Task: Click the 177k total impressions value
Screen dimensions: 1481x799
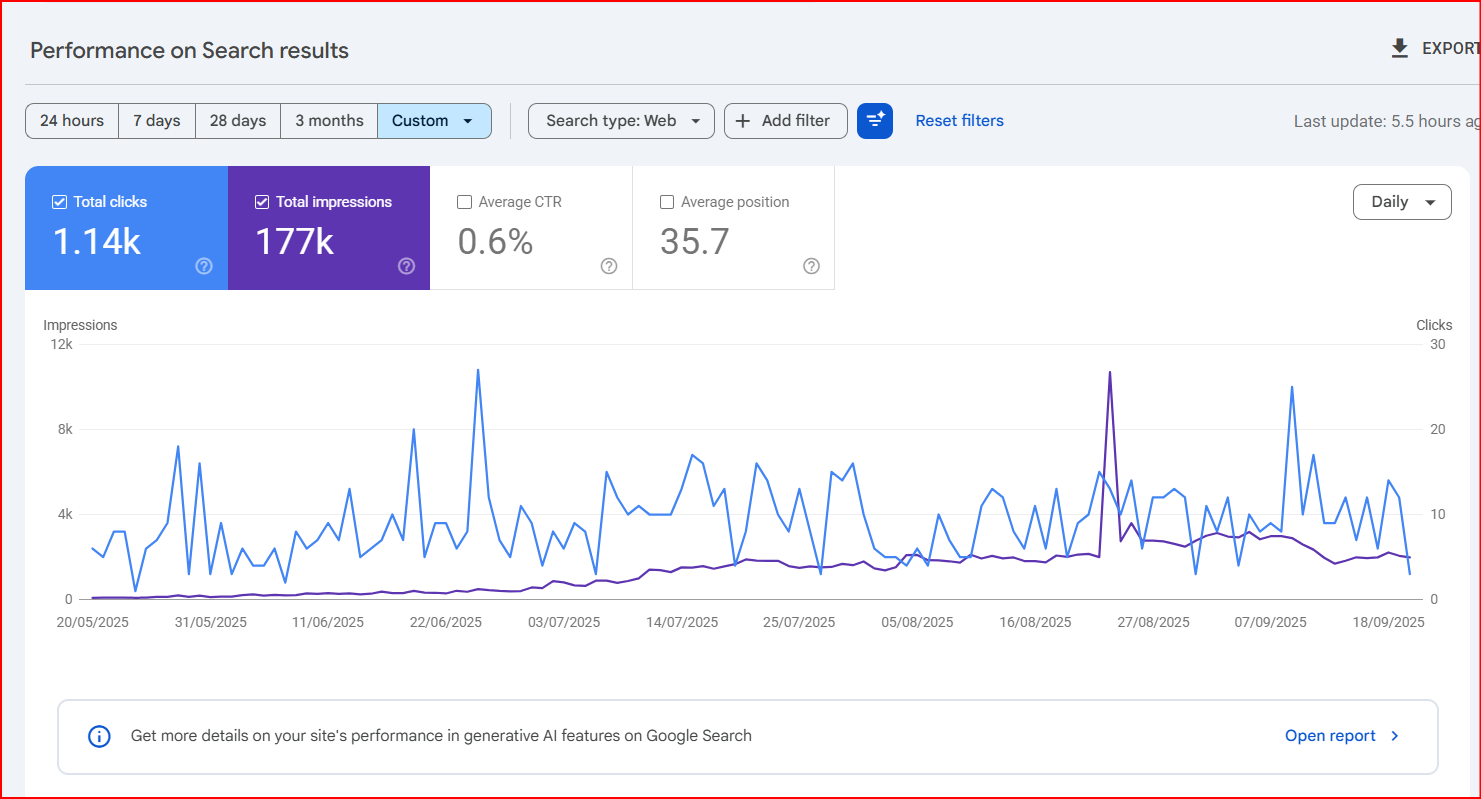Action: coord(295,242)
